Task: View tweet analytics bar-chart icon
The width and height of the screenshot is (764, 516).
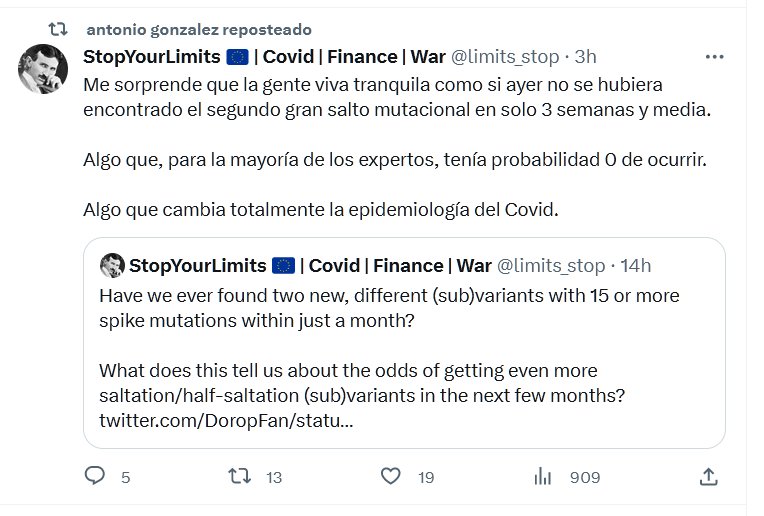Action: 543,477
